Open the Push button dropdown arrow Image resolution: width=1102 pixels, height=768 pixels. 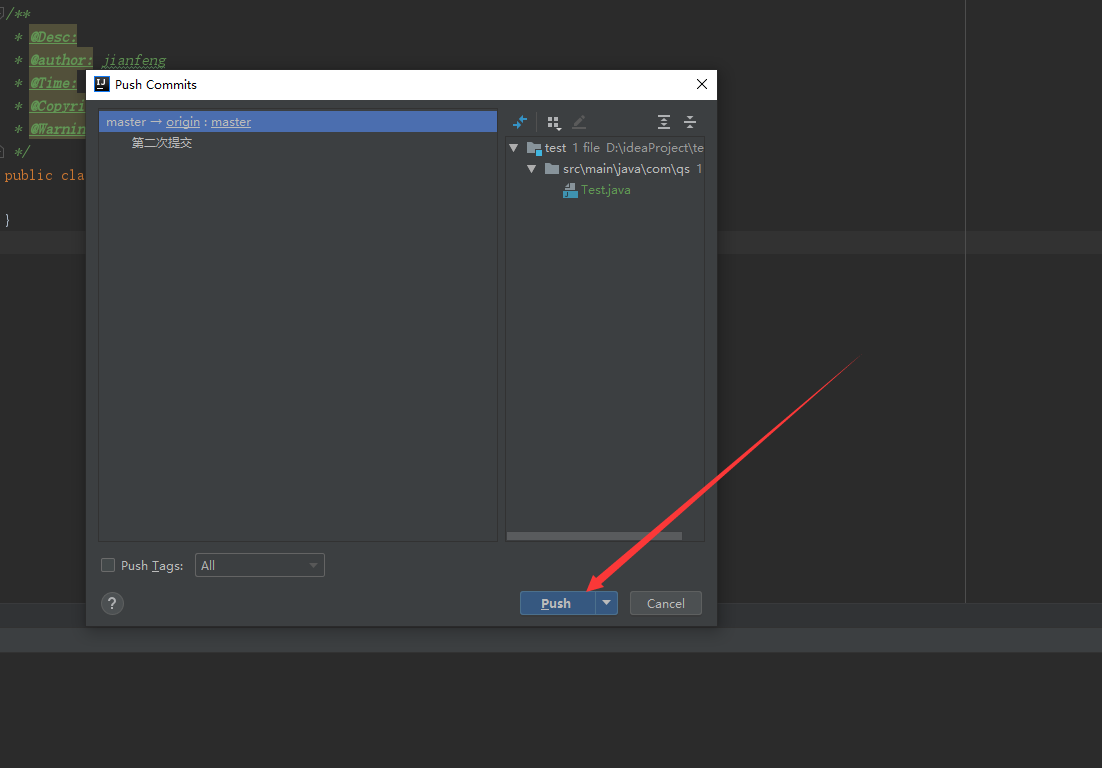tap(607, 603)
